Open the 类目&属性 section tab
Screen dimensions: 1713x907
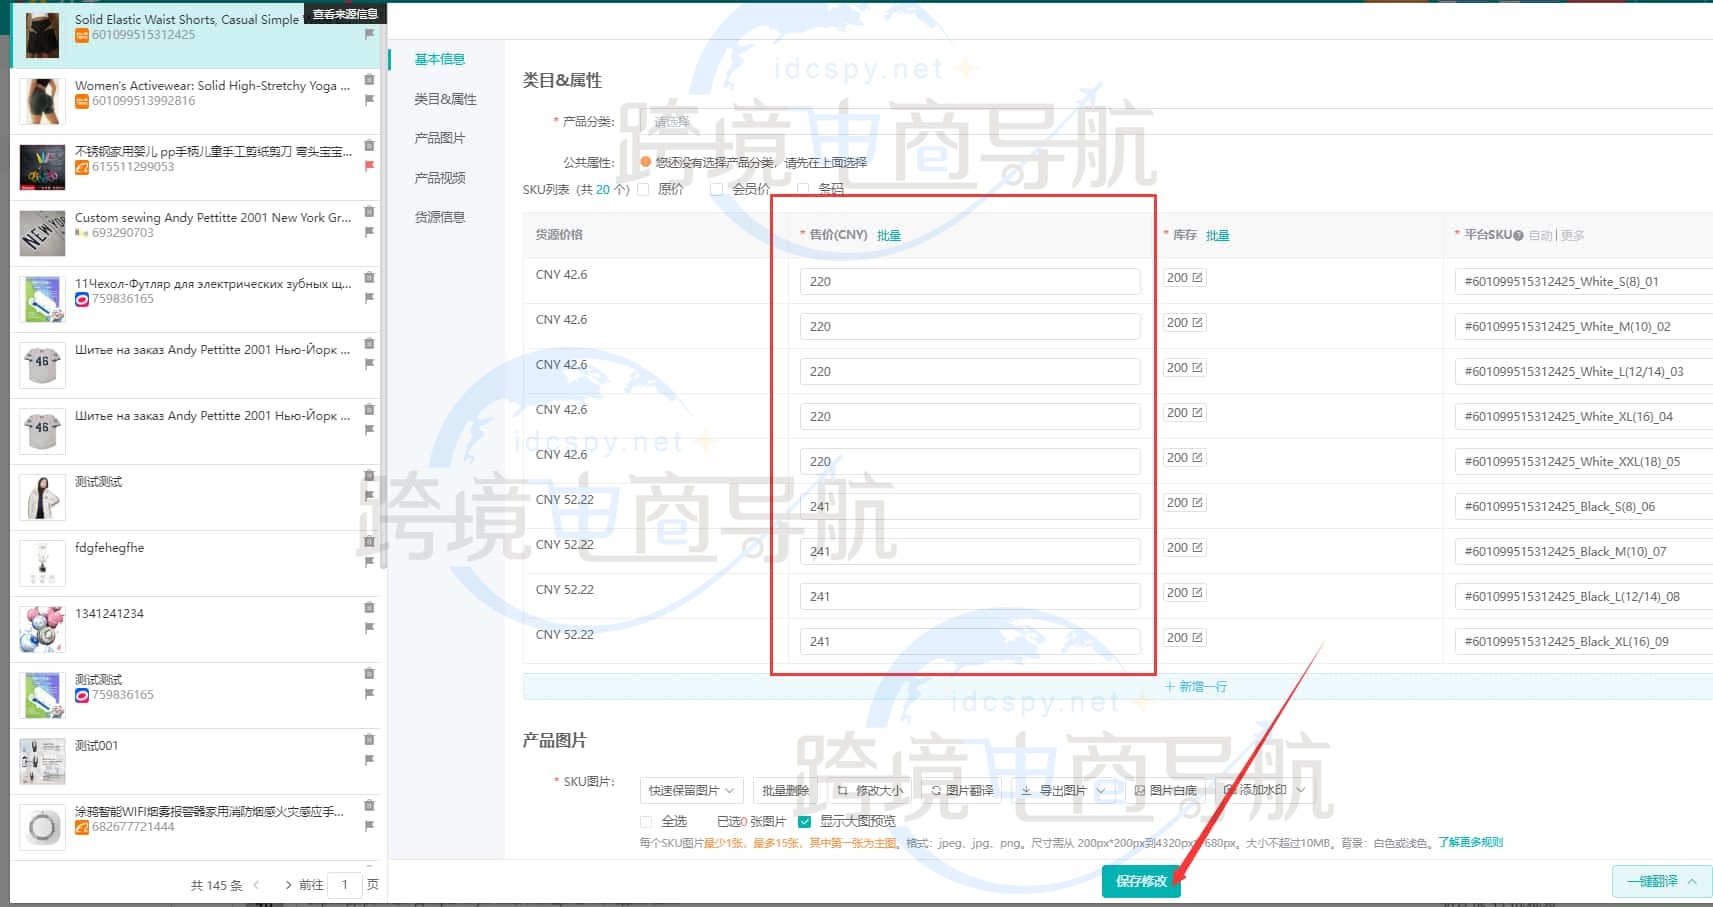[443, 98]
